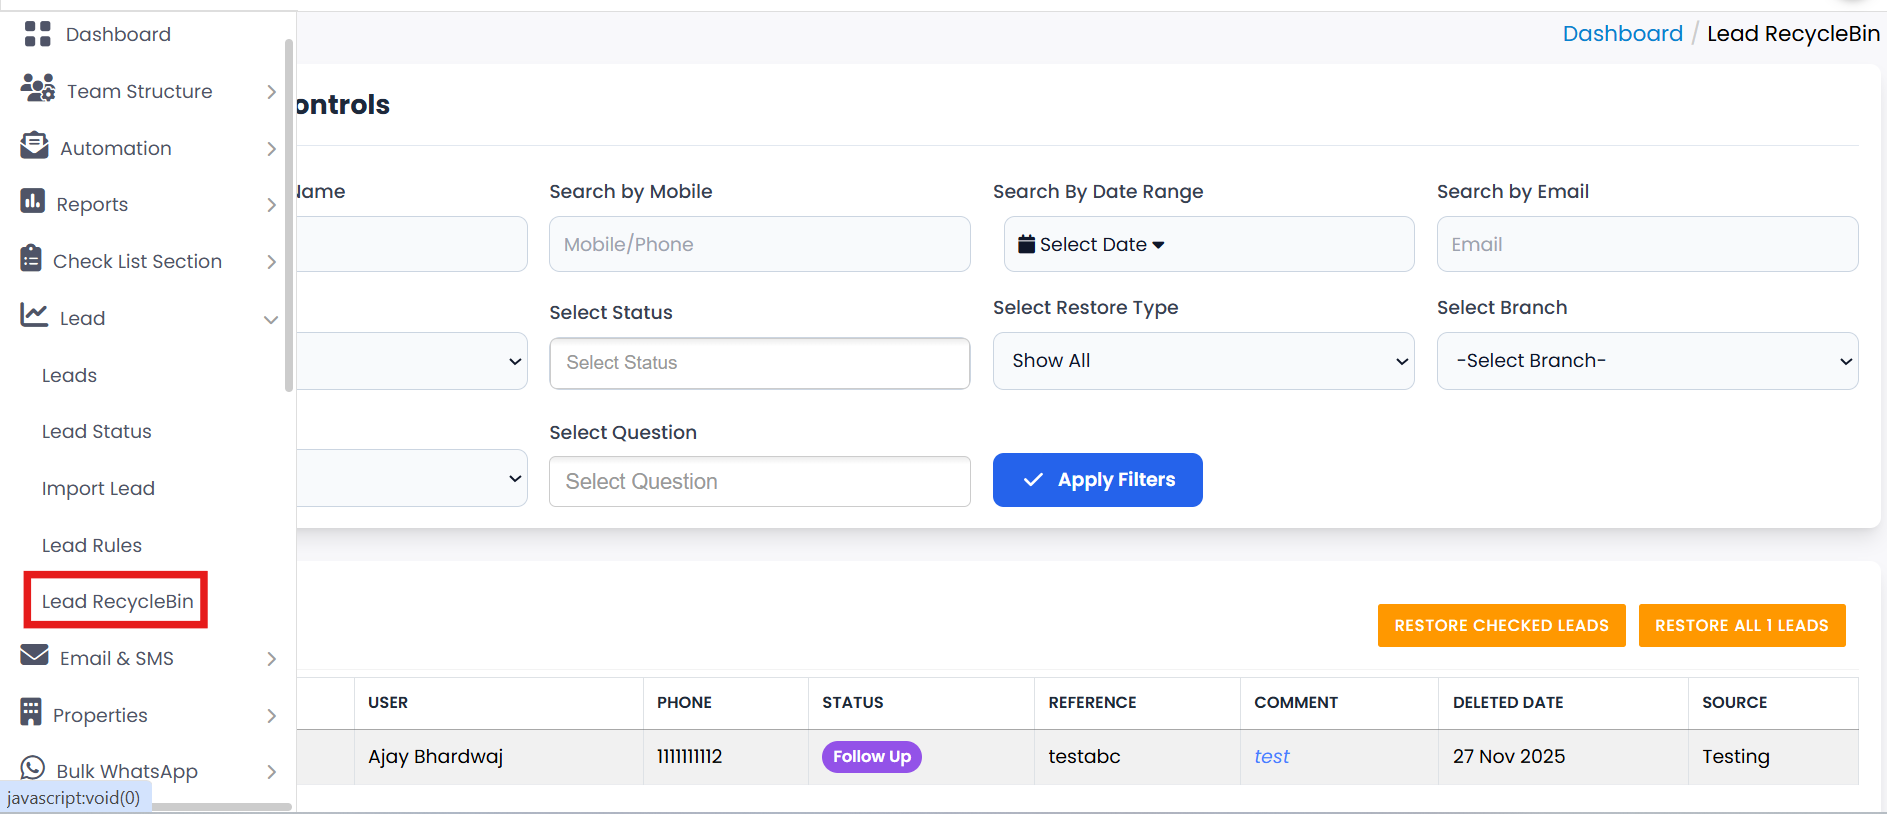The width and height of the screenshot is (1887, 814).
Task: Focus the Mobile/Phone search field
Action: point(759,245)
